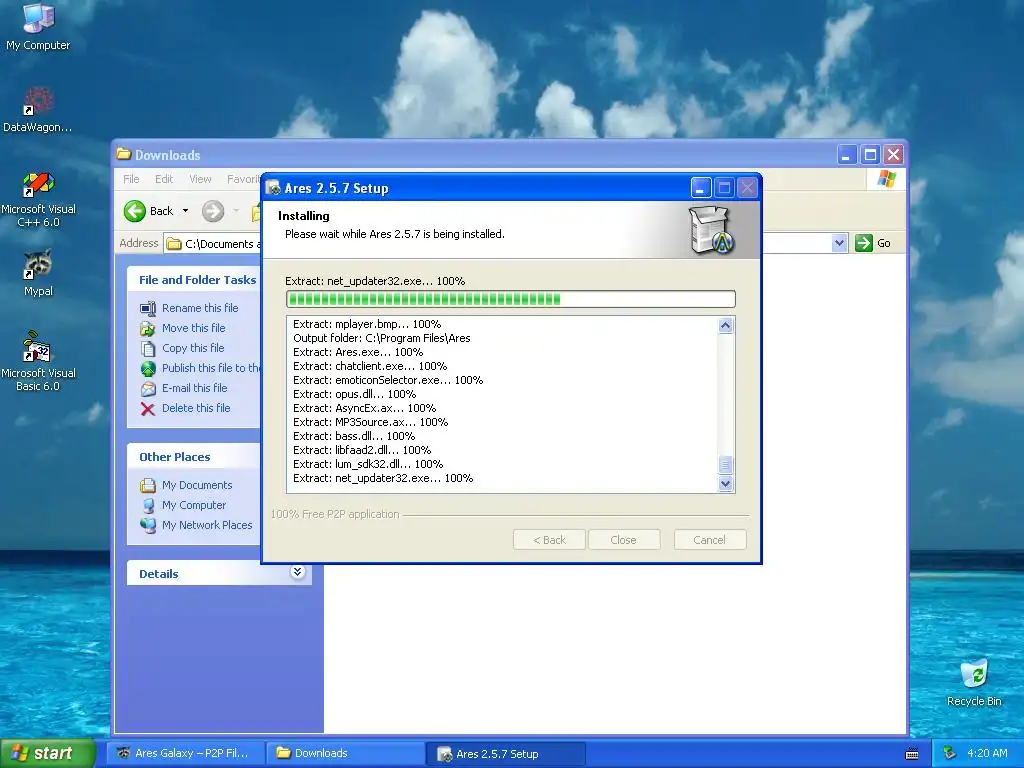The height and width of the screenshot is (768, 1024).
Task: Open the DataWagon desktop shortcut
Action: click(37, 110)
